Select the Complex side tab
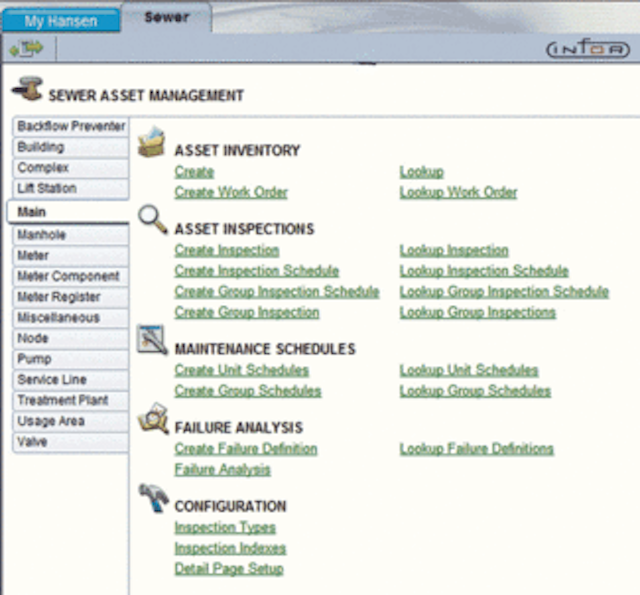The height and width of the screenshot is (595, 640). click(x=71, y=168)
